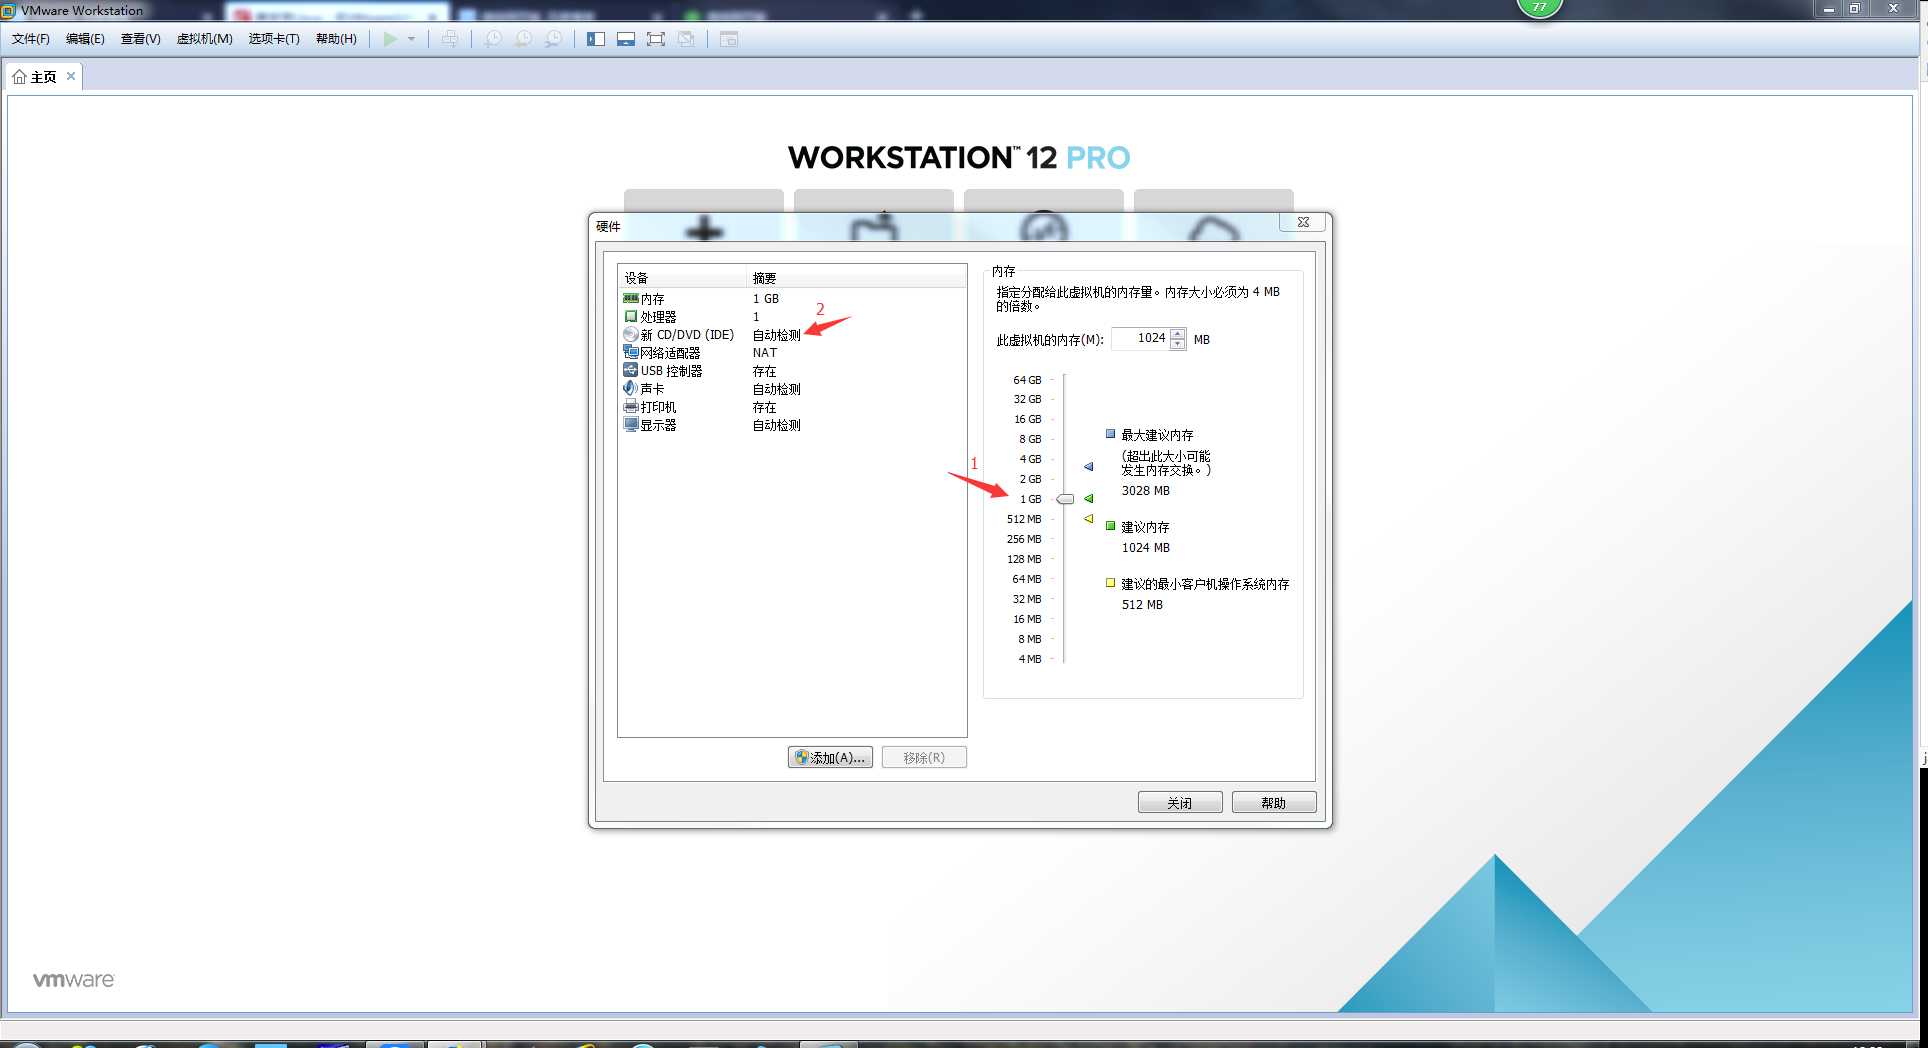Click the green recommended memory marker
Viewport: 1928px width, 1048px height.
point(1089,498)
